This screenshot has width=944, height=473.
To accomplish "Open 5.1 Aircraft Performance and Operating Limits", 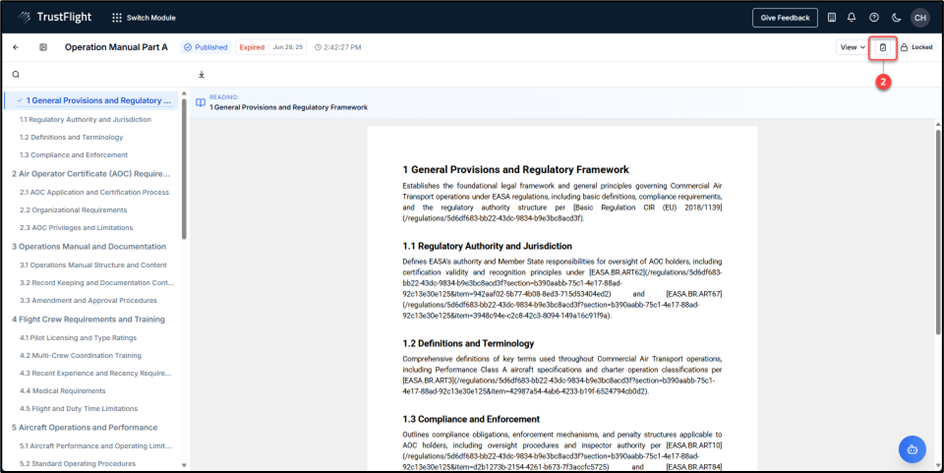I will click(x=96, y=446).
